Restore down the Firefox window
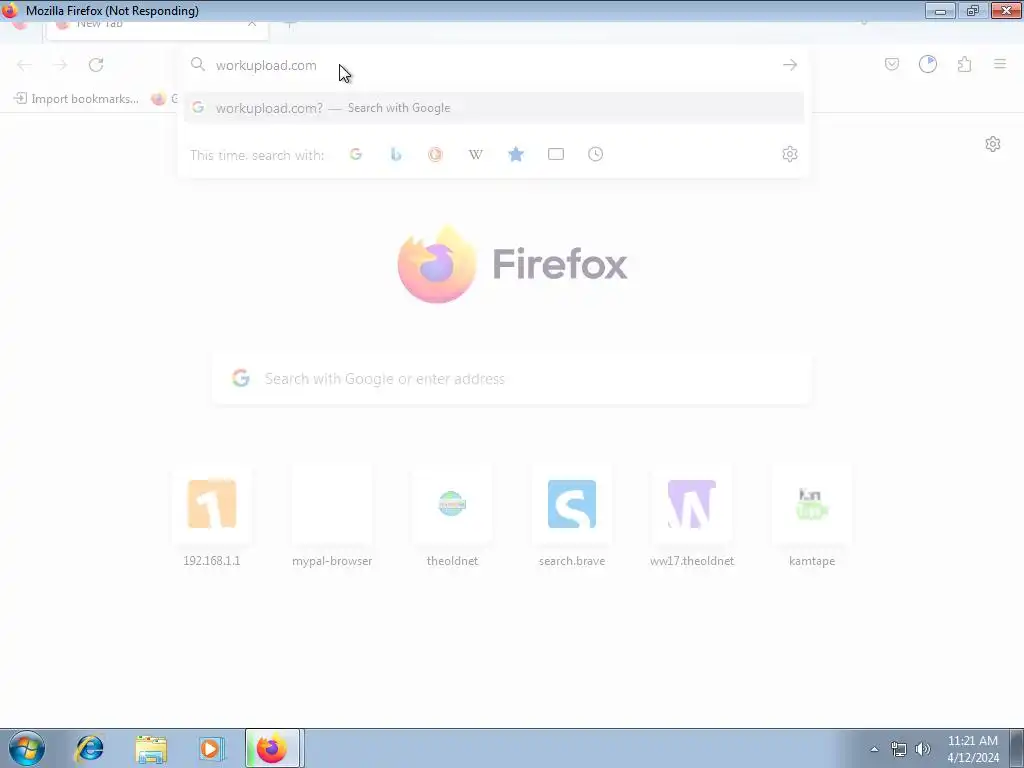Screen dimensions: 1024x768 click(x=972, y=10)
